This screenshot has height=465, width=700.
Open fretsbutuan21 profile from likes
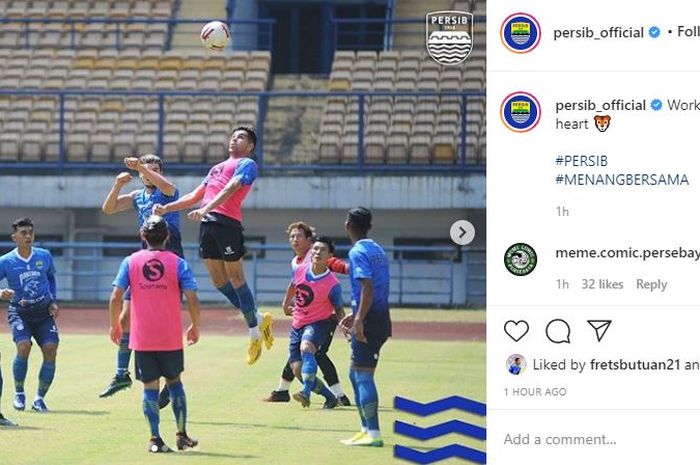pos(635,365)
